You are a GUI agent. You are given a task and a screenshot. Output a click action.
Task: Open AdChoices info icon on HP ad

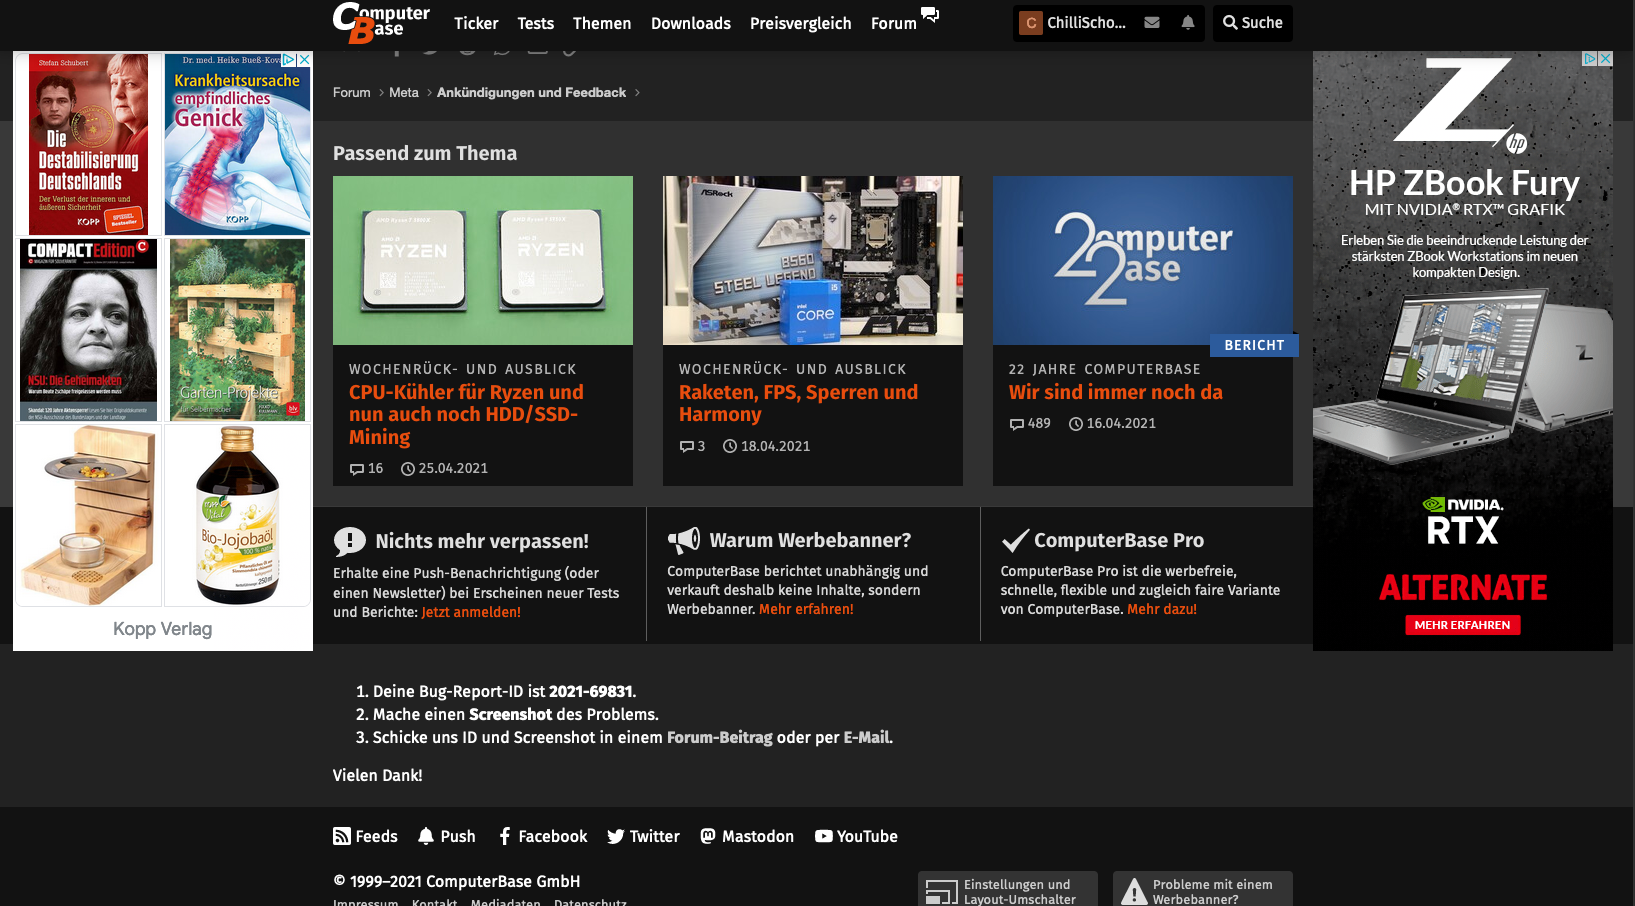[1590, 59]
